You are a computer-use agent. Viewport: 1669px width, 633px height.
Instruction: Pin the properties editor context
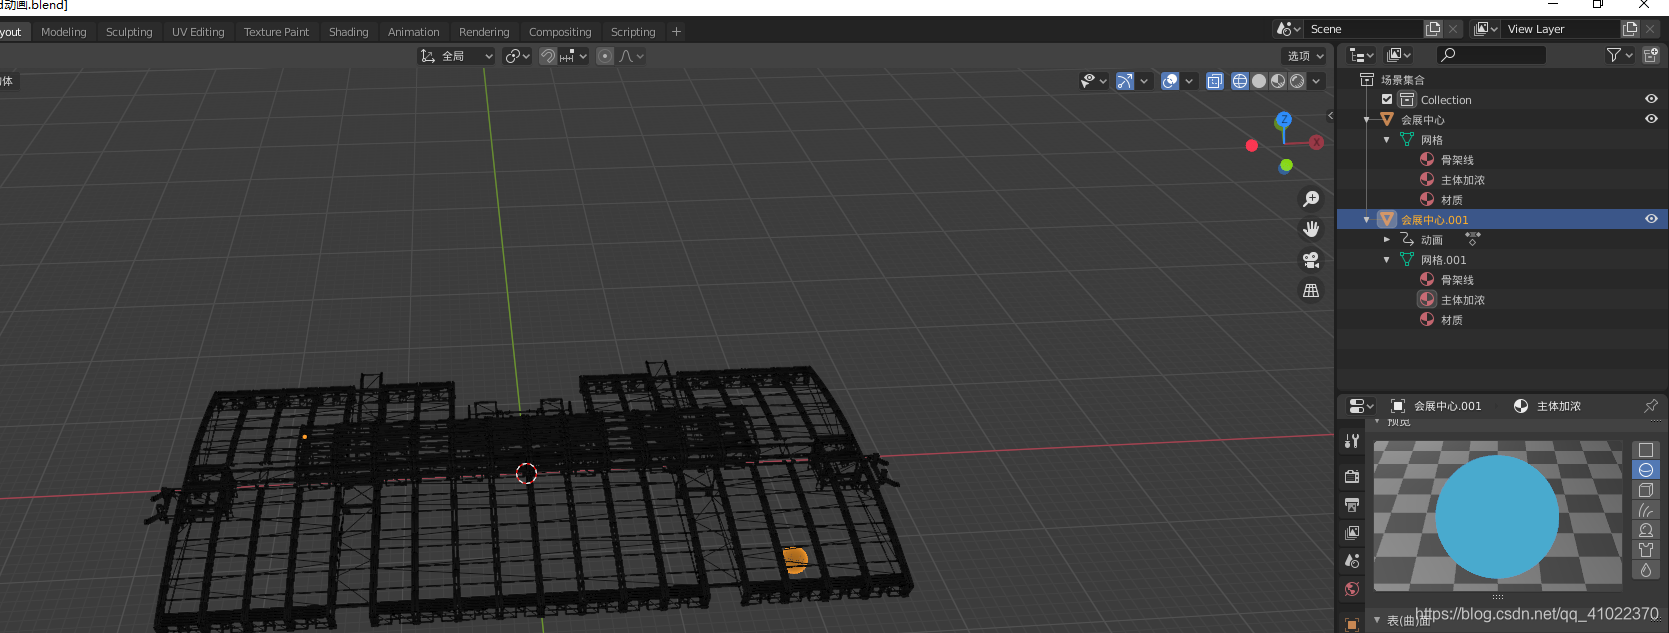click(x=1650, y=406)
